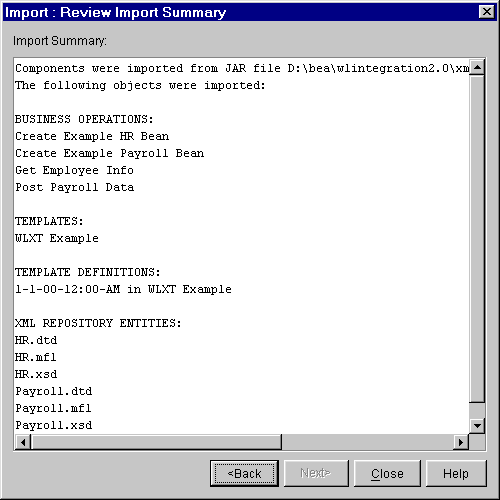Click horizontal scrollbar right arrow
500x500 pixels.
pos(461,442)
